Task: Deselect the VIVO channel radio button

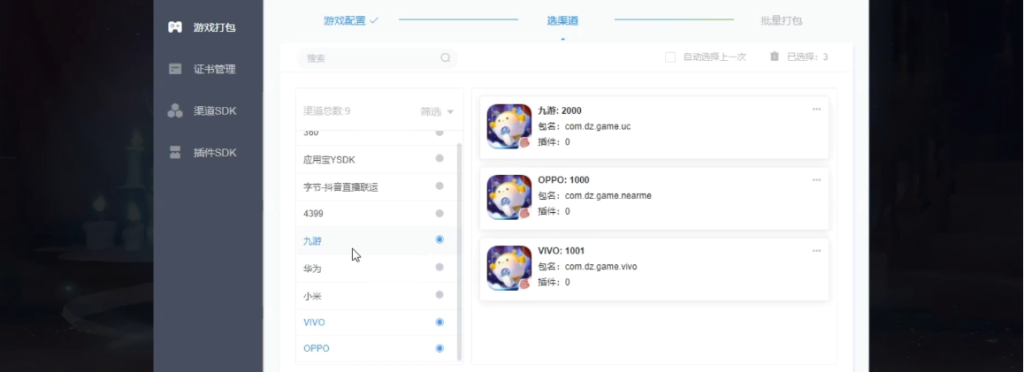Action: (440, 322)
